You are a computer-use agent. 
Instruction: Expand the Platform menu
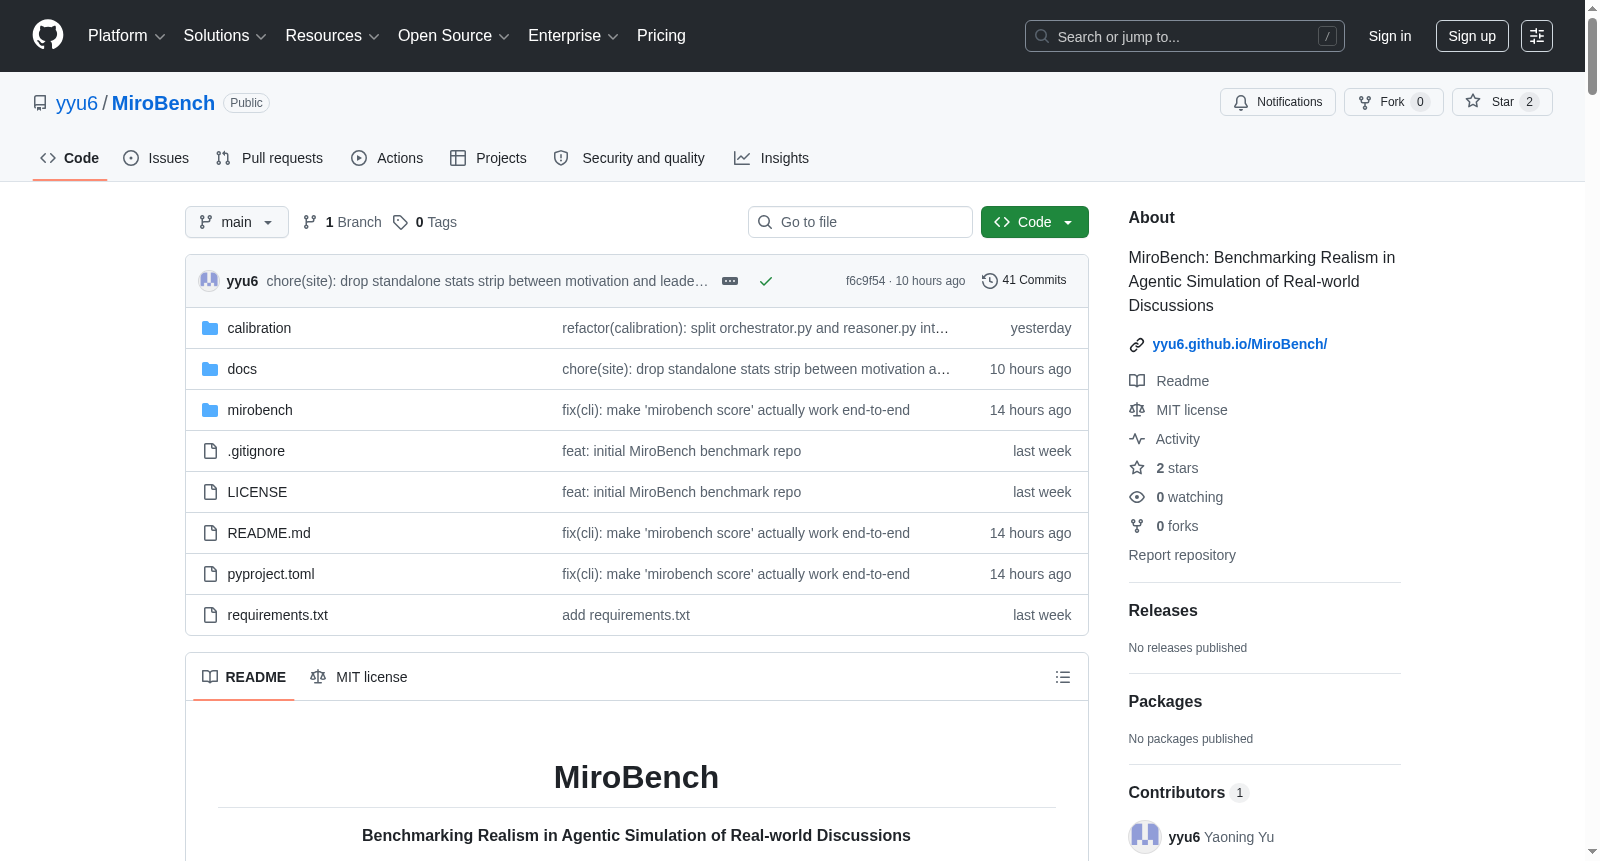(126, 36)
